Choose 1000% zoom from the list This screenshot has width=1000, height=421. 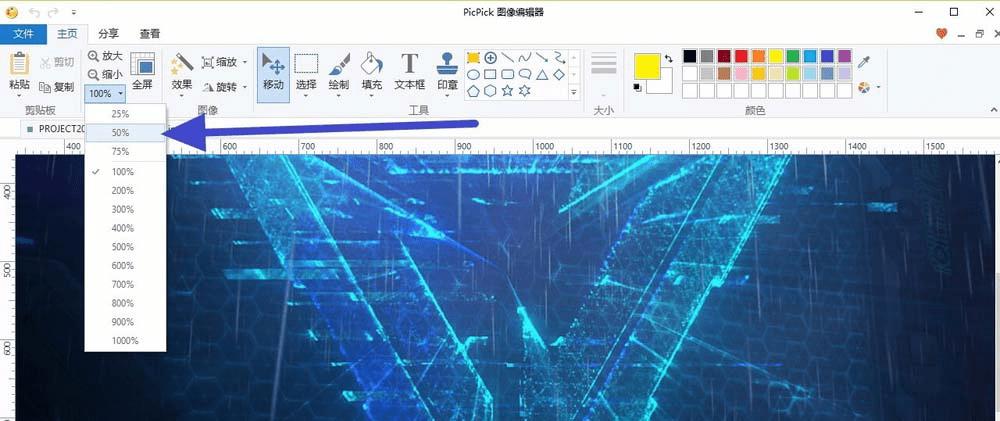[125, 341]
